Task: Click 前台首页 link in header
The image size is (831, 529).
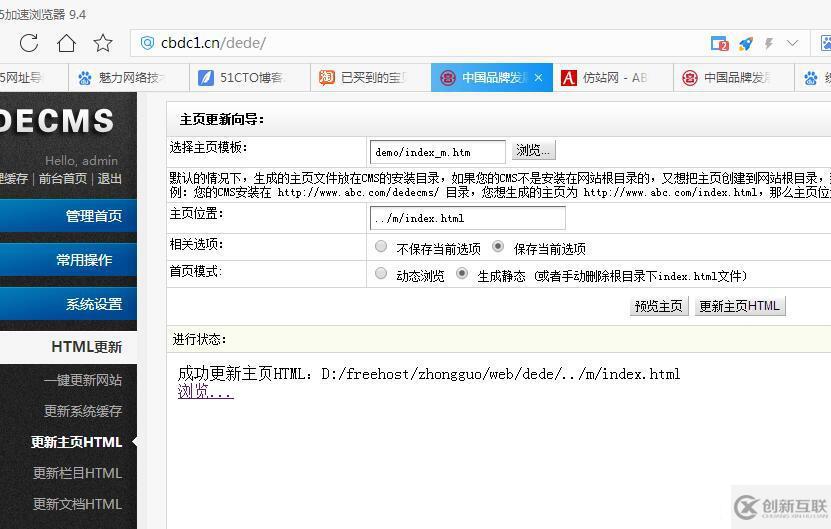Action: 63,179
